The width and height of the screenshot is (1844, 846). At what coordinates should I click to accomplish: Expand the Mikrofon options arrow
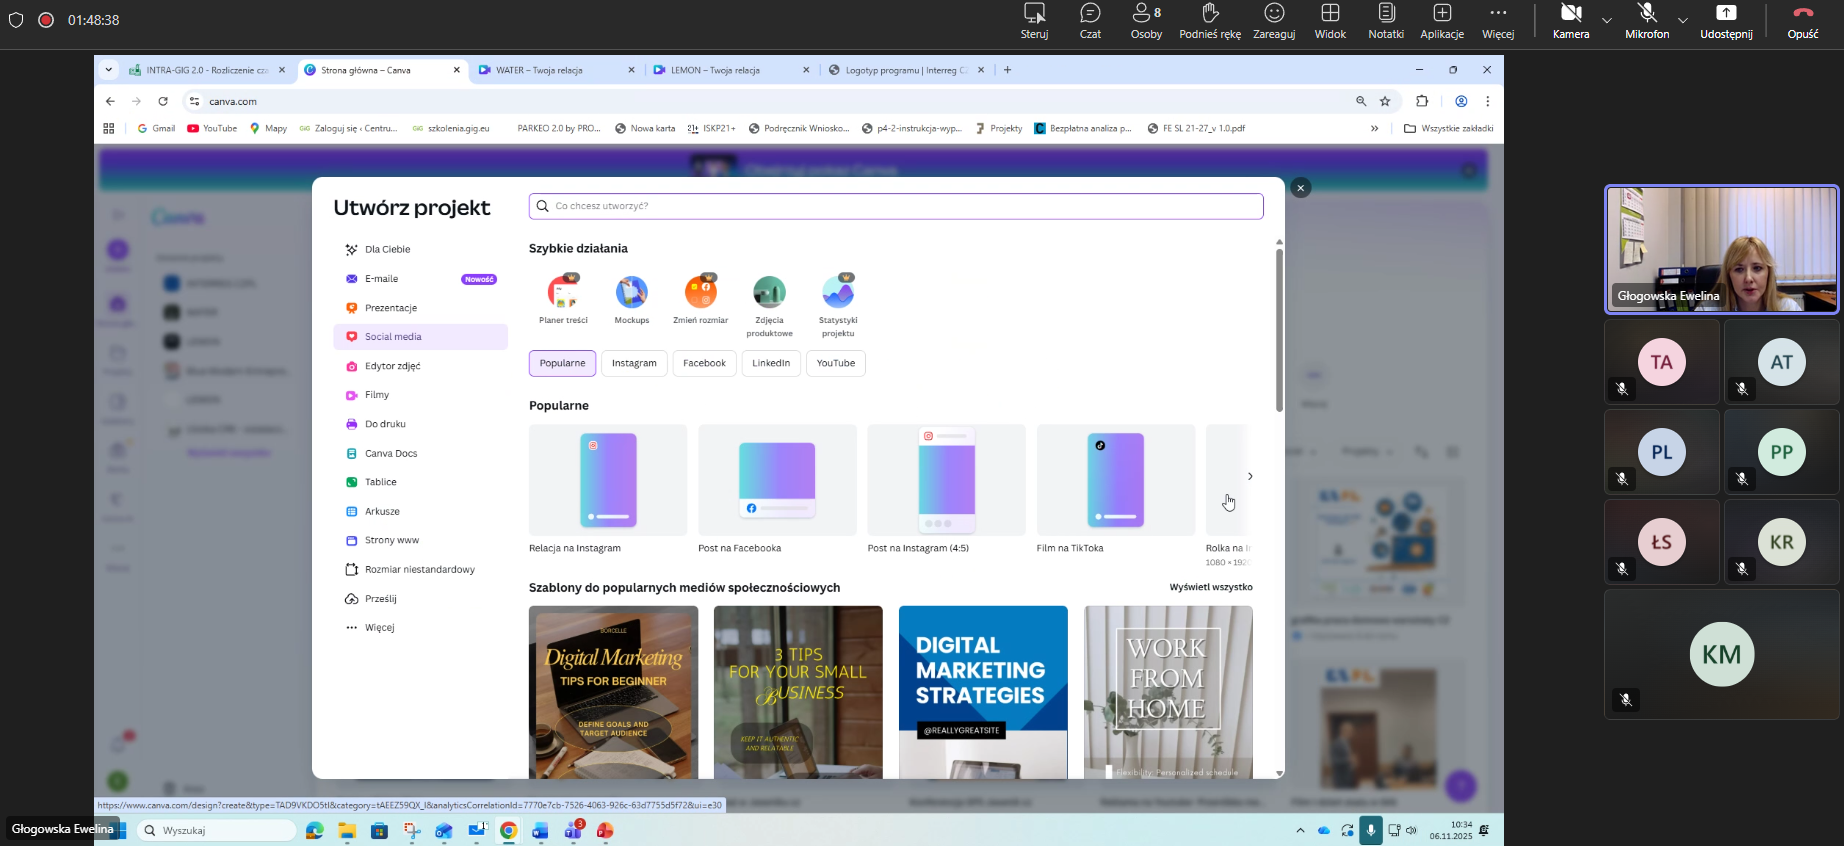click(x=1683, y=20)
